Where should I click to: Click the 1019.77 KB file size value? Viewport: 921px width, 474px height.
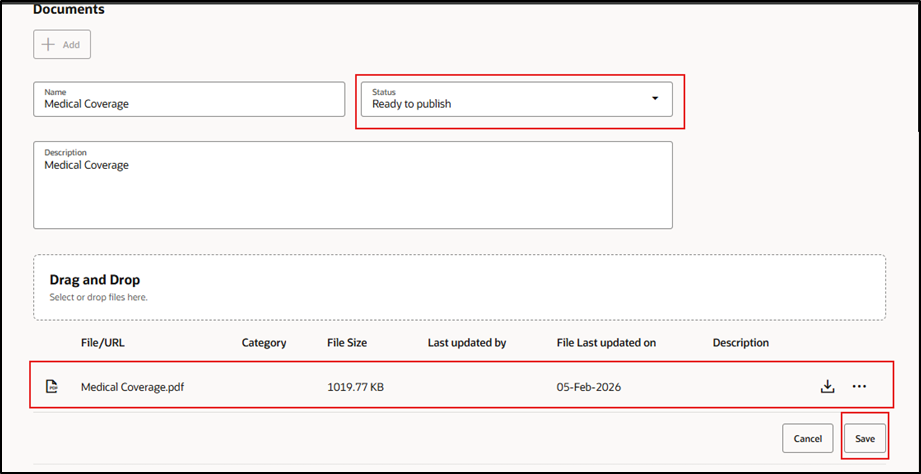(355, 387)
